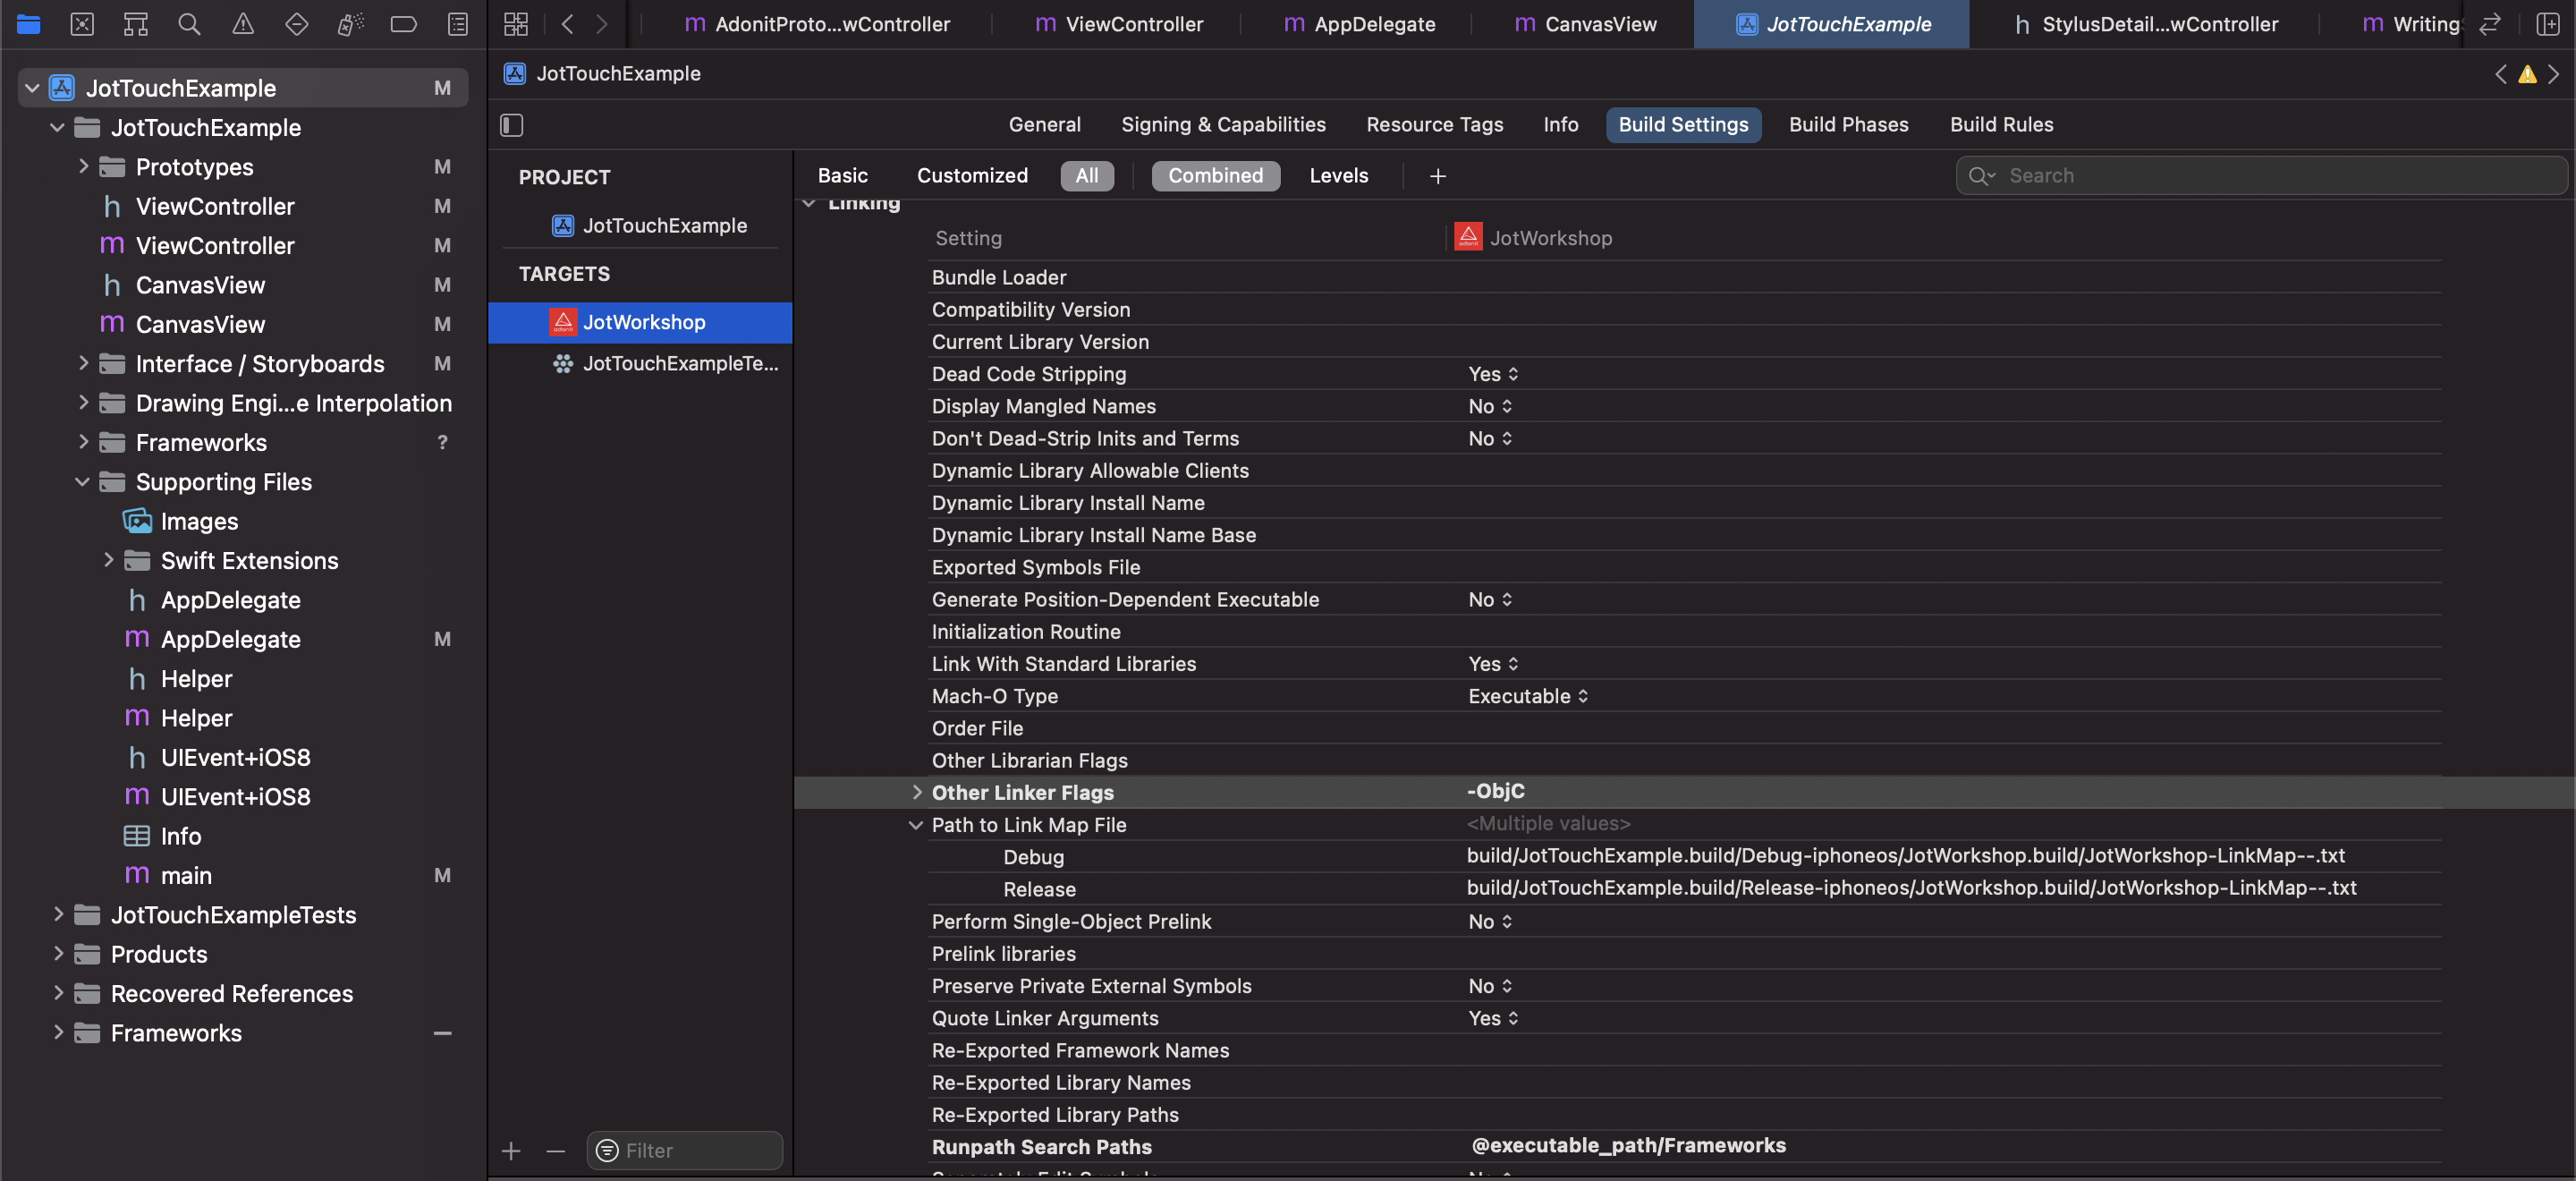Open the Test navigator diamond icon
Image resolution: width=2576 pixels, height=1181 pixels.
tap(296, 24)
